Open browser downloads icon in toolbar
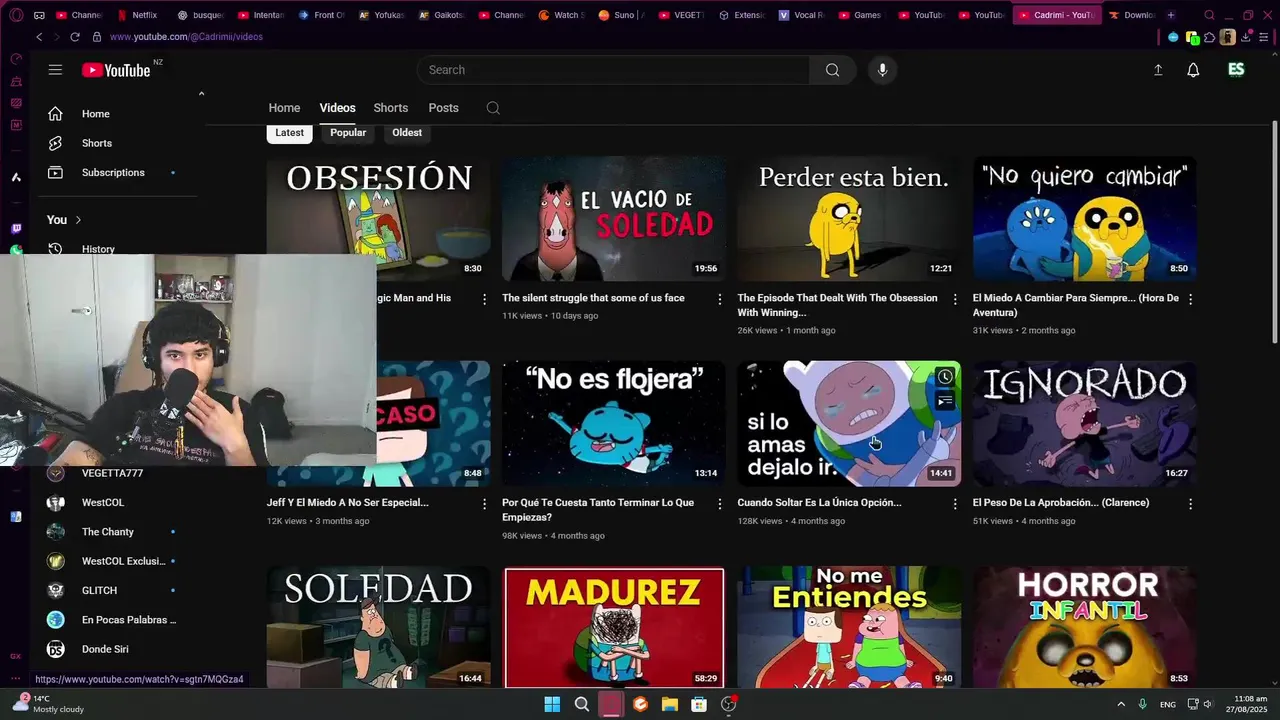This screenshot has height=720, width=1280. click(1246, 37)
